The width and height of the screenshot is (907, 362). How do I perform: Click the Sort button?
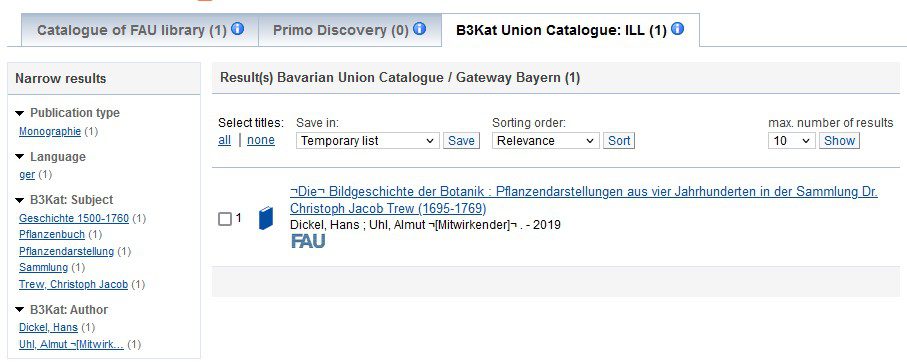click(x=619, y=141)
